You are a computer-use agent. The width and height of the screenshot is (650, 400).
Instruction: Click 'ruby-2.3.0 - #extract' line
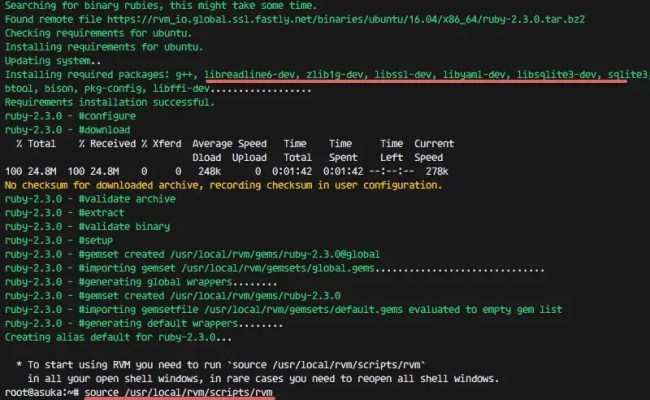(x=64, y=213)
